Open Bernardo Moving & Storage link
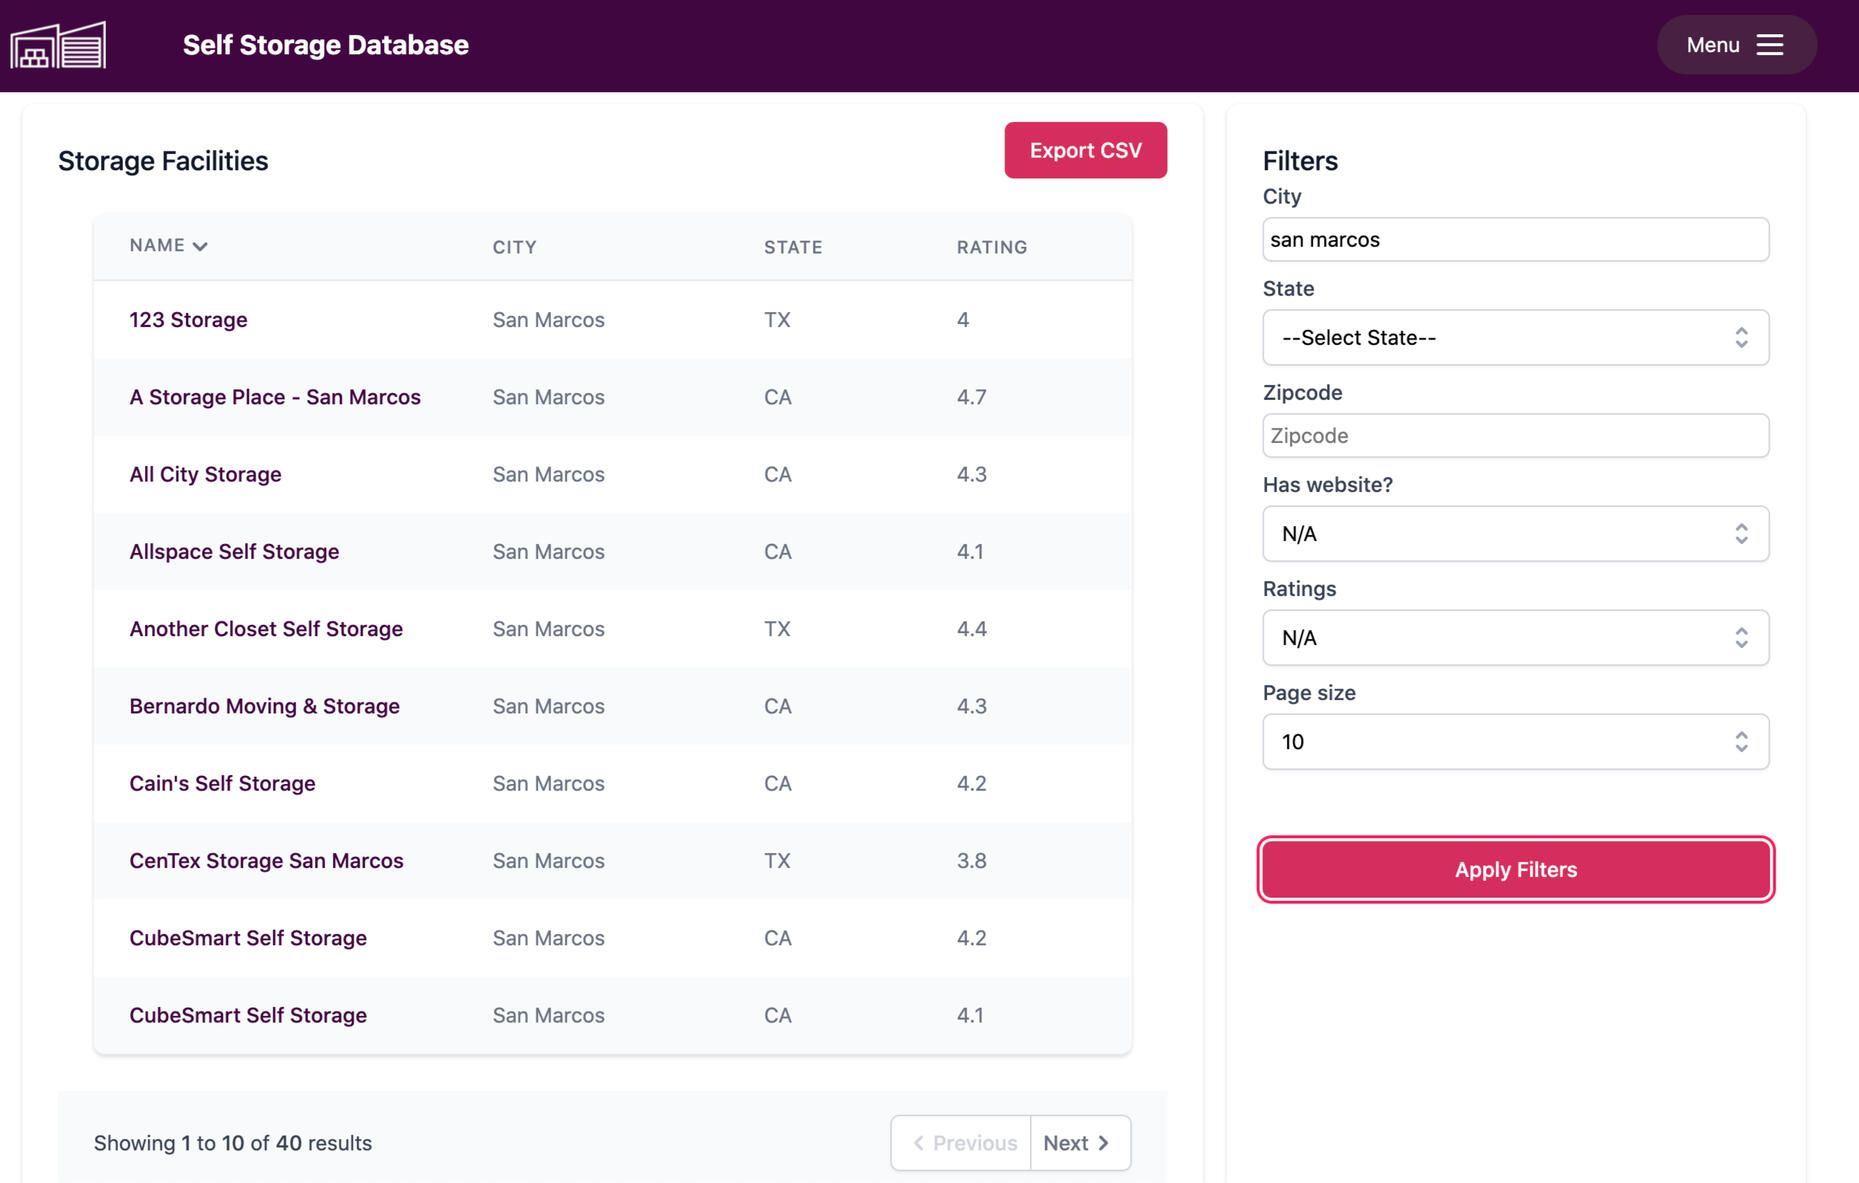 pos(264,706)
